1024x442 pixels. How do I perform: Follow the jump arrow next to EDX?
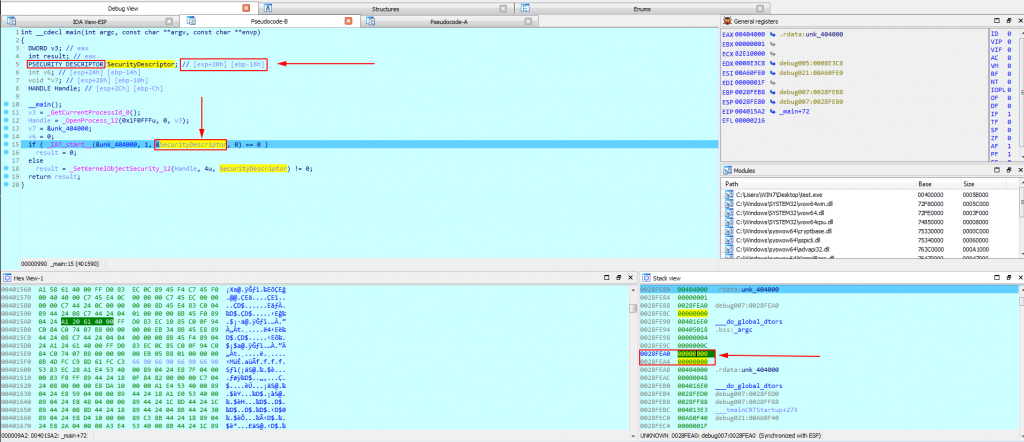click(773, 63)
